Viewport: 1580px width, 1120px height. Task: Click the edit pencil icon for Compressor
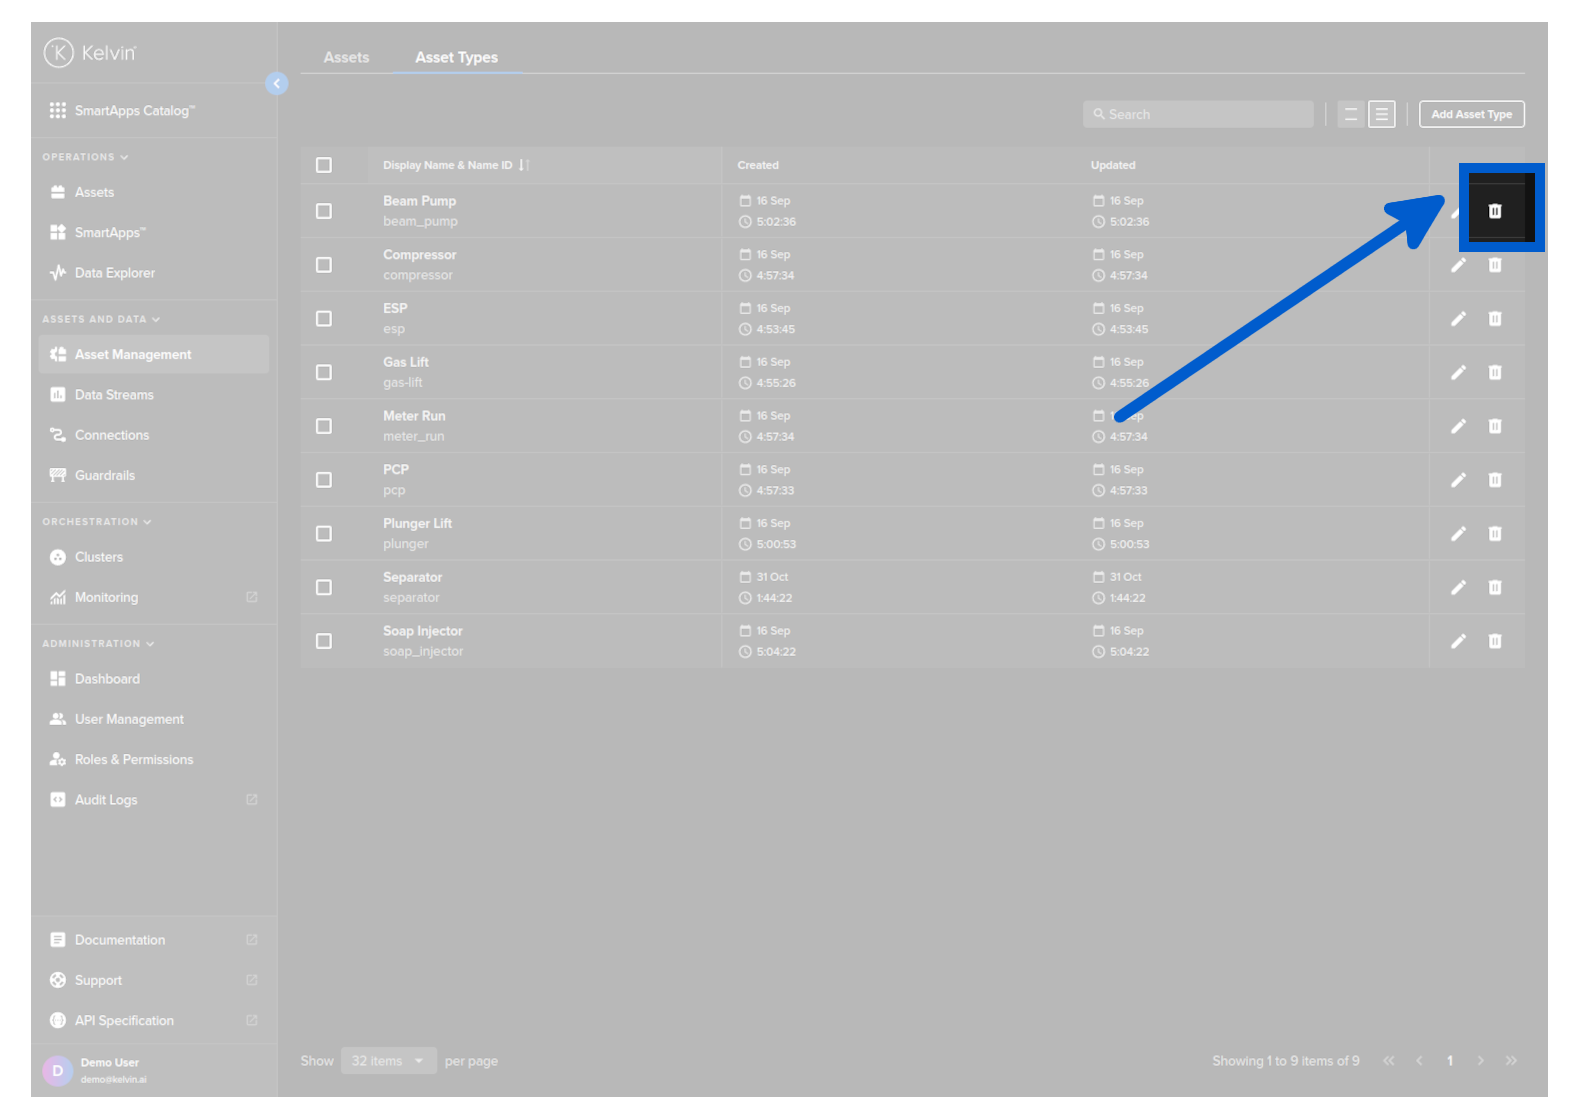tap(1458, 265)
